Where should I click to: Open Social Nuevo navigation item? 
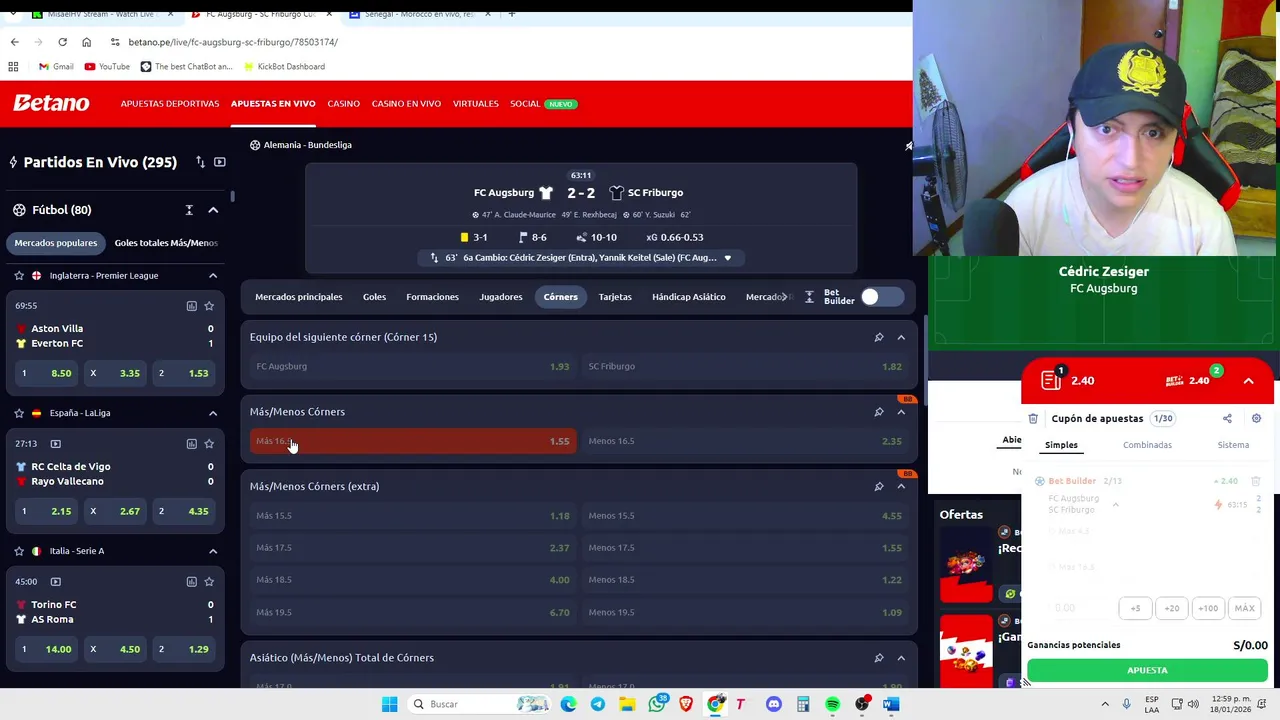tap(543, 104)
